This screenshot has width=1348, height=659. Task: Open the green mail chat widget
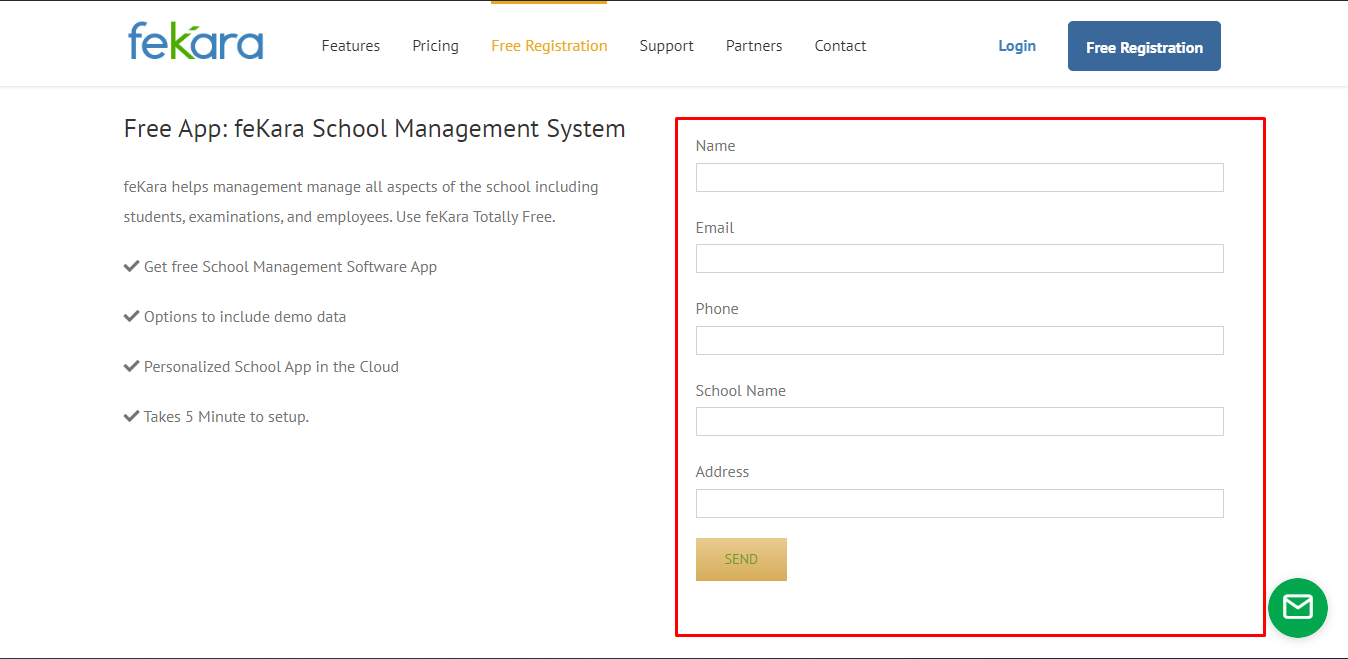point(1297,607)
